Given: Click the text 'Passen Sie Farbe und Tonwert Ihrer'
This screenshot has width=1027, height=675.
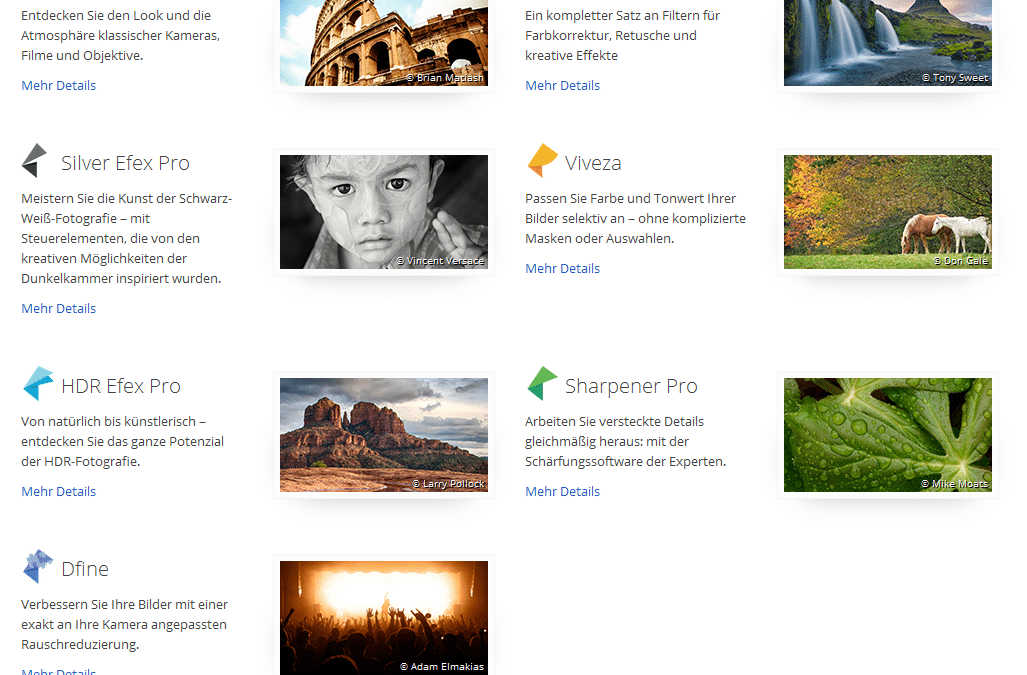Looking at the screenshot, I should coord(630,198).
